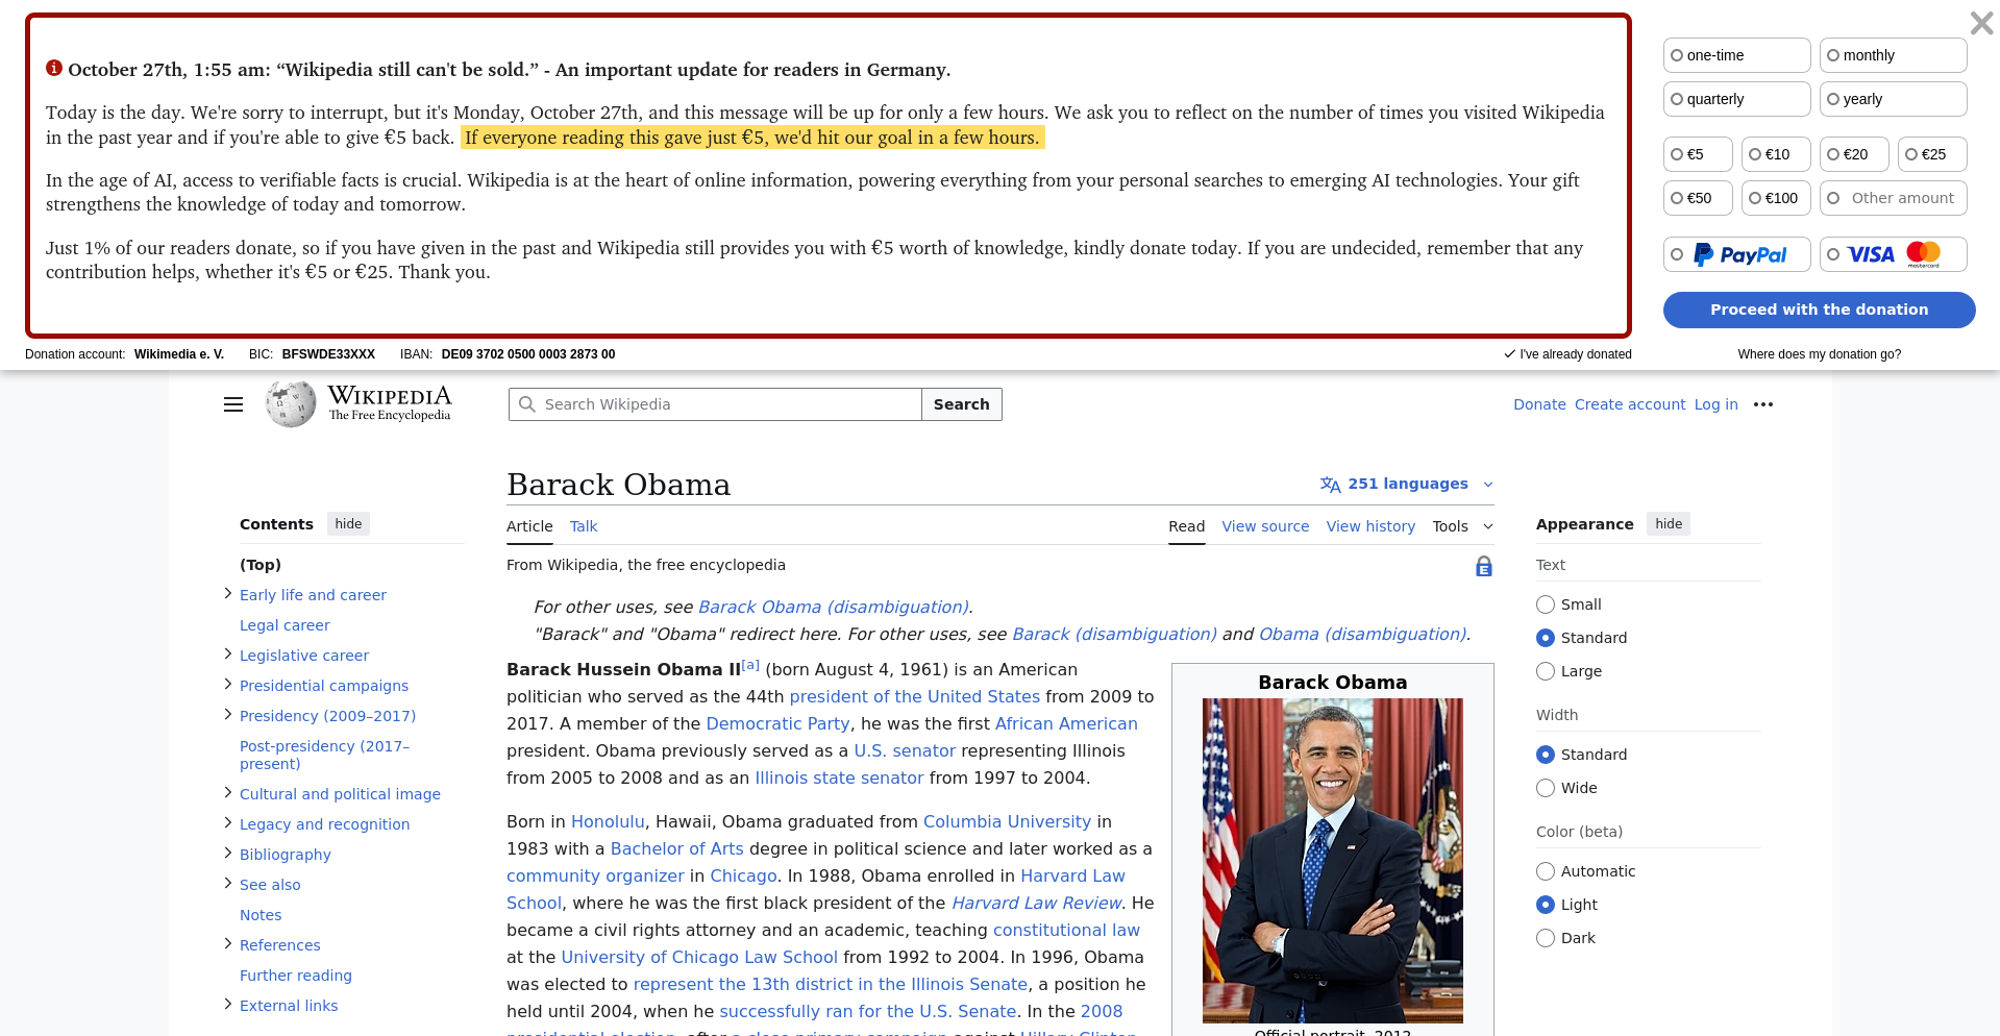Expand the Early life and career section
This screenshot has width=2000, height=1036.
tap(228, 594)
